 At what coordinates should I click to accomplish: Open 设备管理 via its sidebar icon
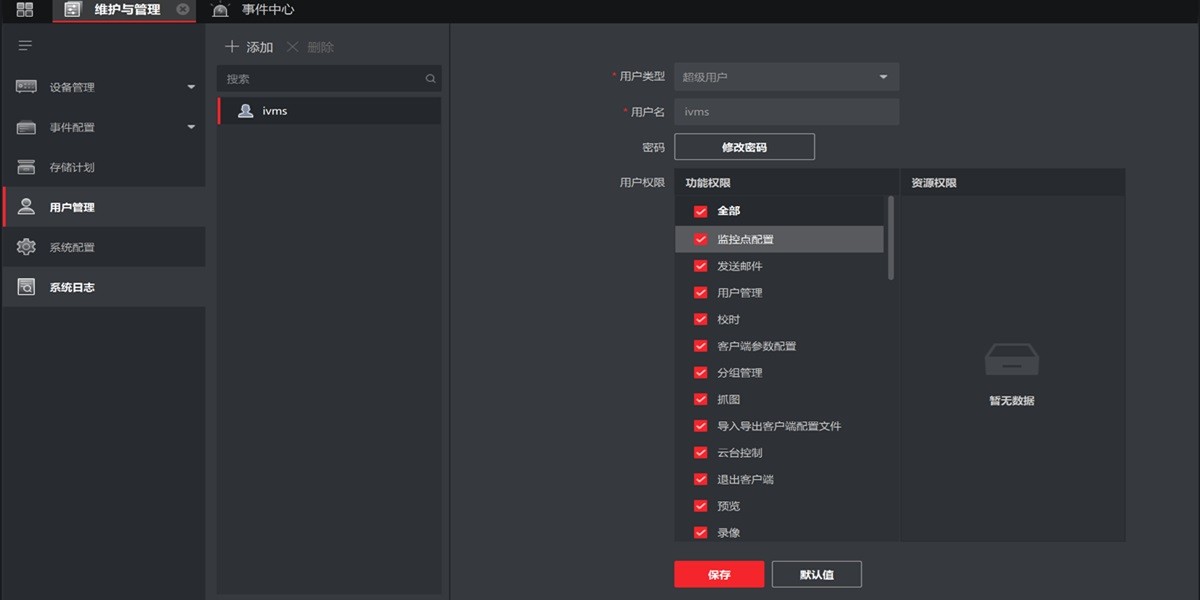coord(25,87)
